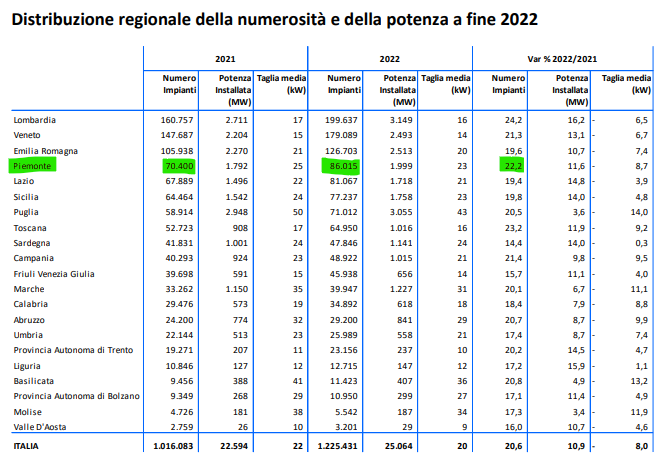Select Emilia Romagna 2022 value 126.703
Viewport: 661px width, 463px height.
pyautogui.click(x=341, y=151)
